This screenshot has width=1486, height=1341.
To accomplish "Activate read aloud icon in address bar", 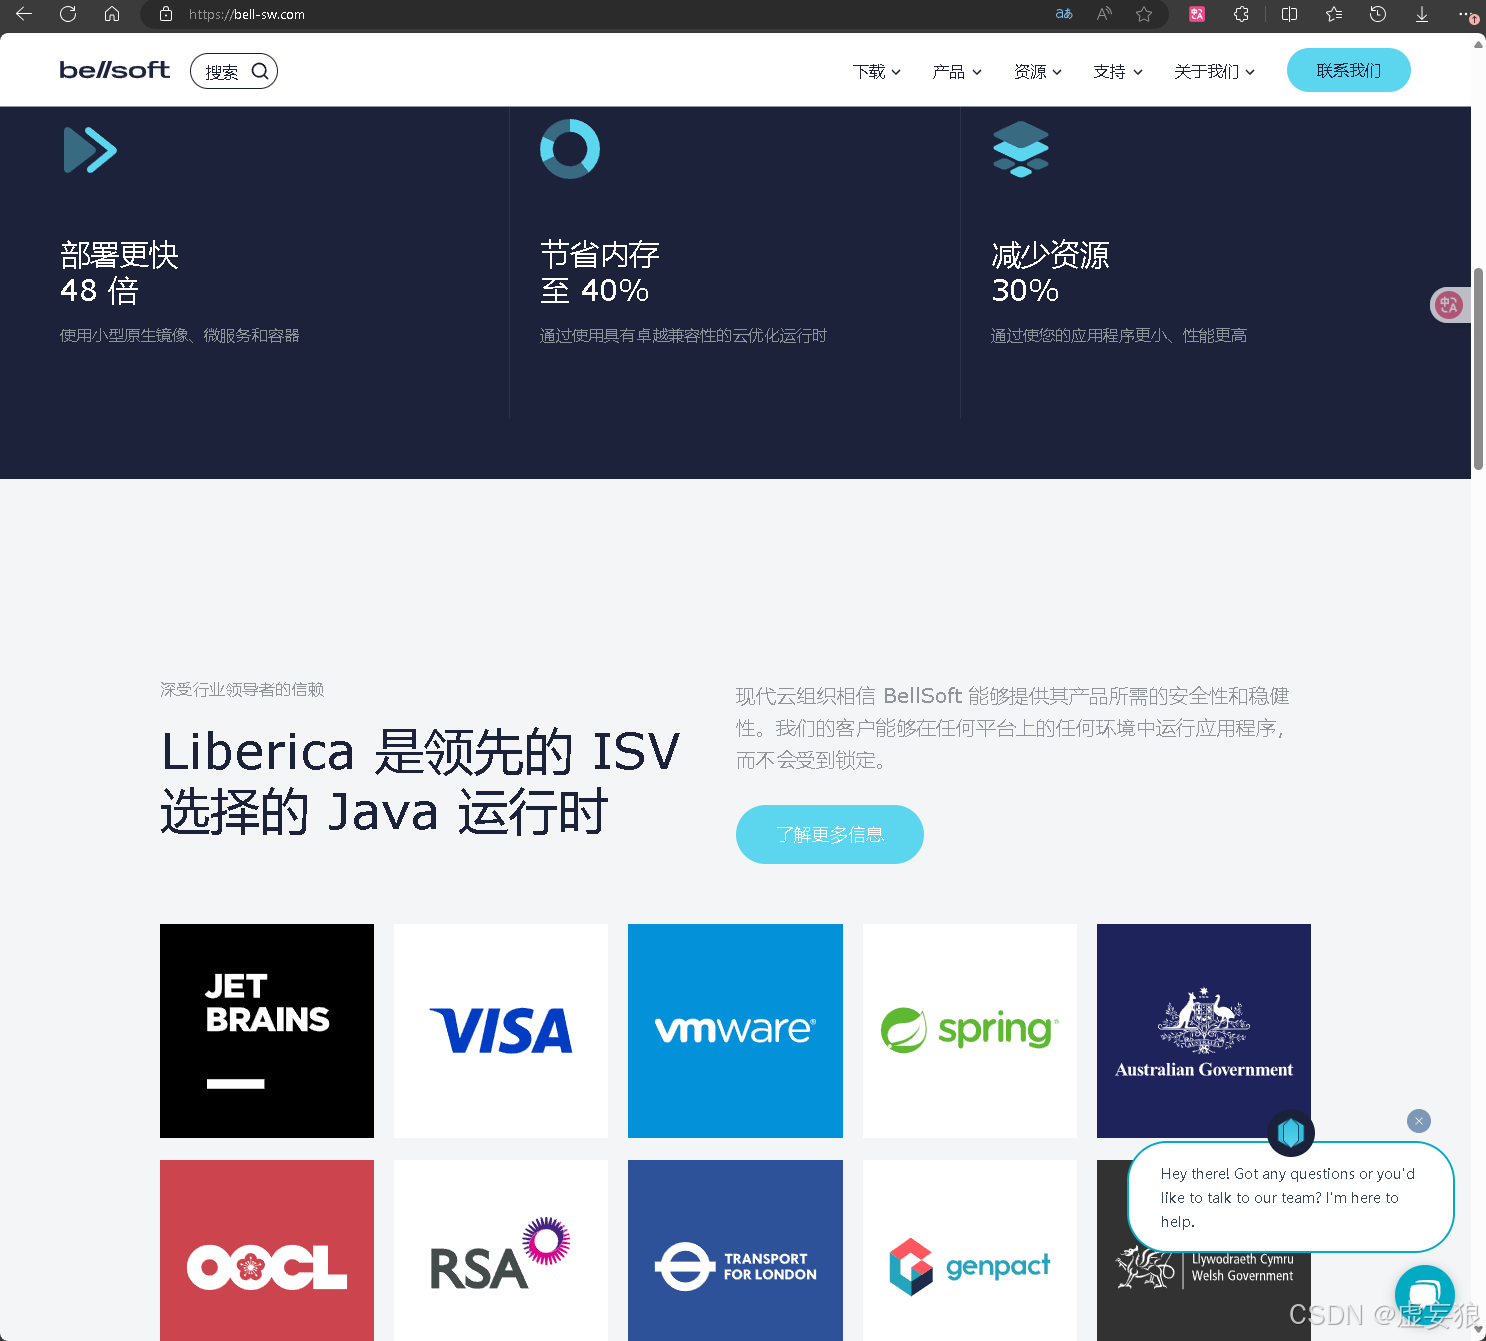I will pos(1104,14).
